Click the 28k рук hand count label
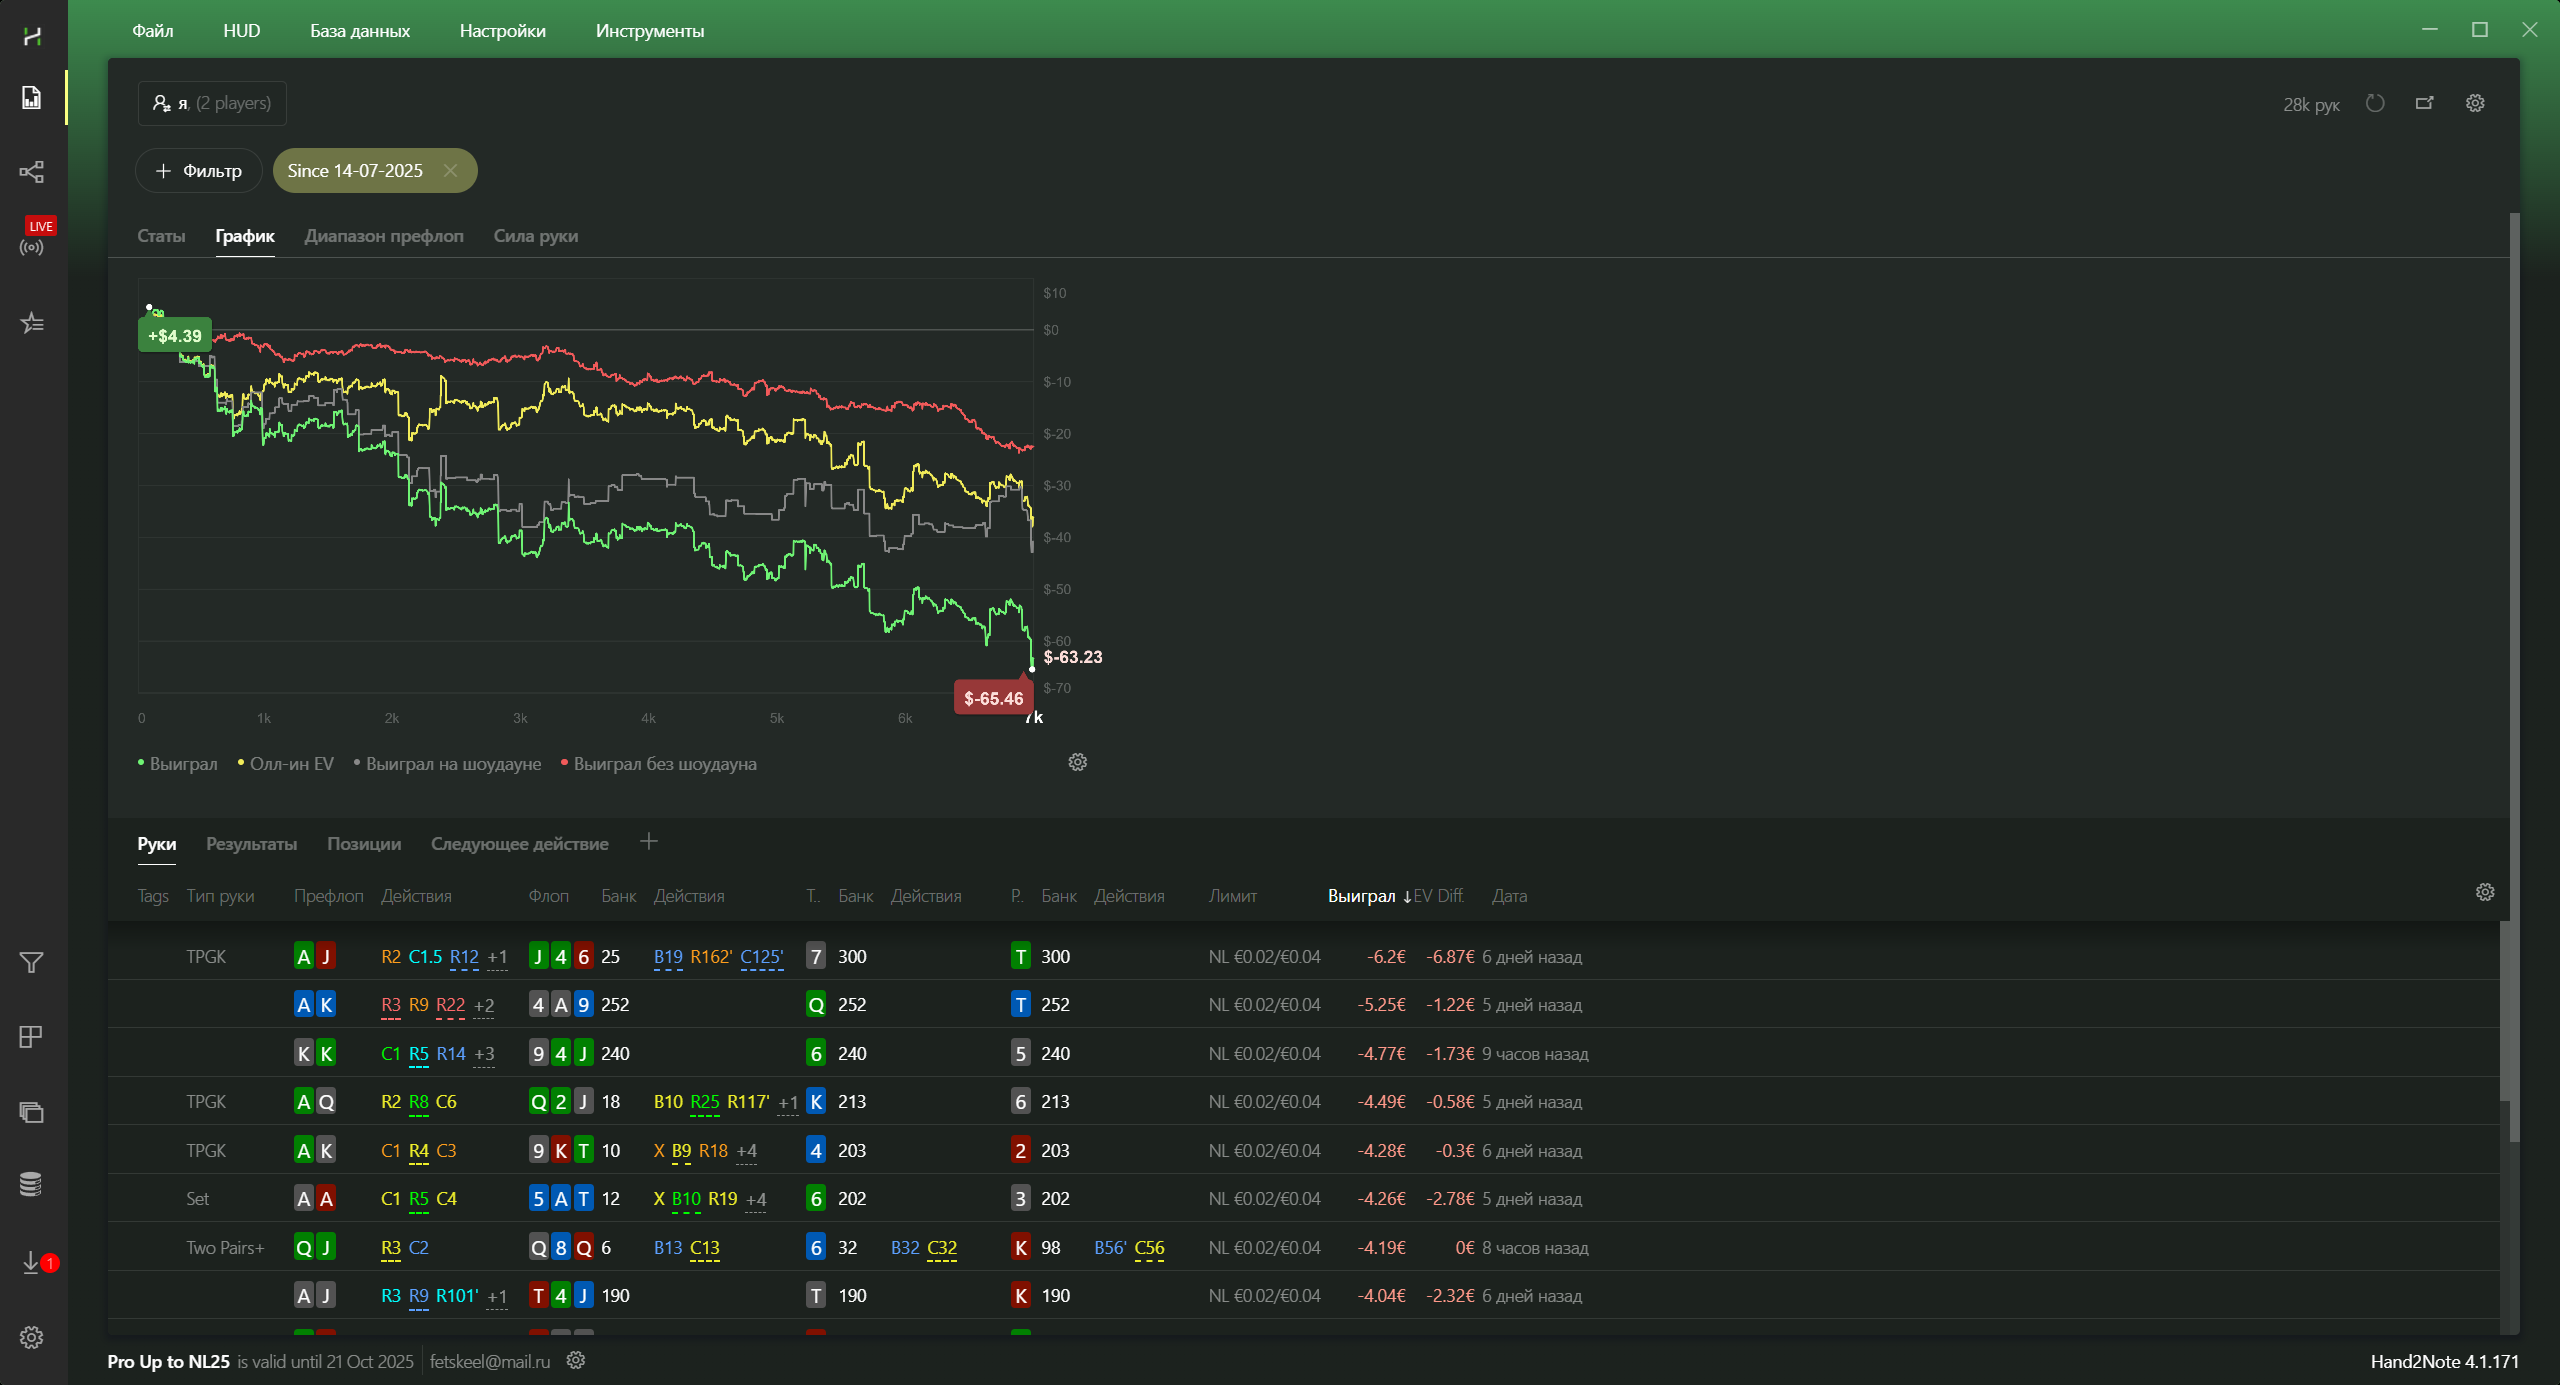 2311,104
